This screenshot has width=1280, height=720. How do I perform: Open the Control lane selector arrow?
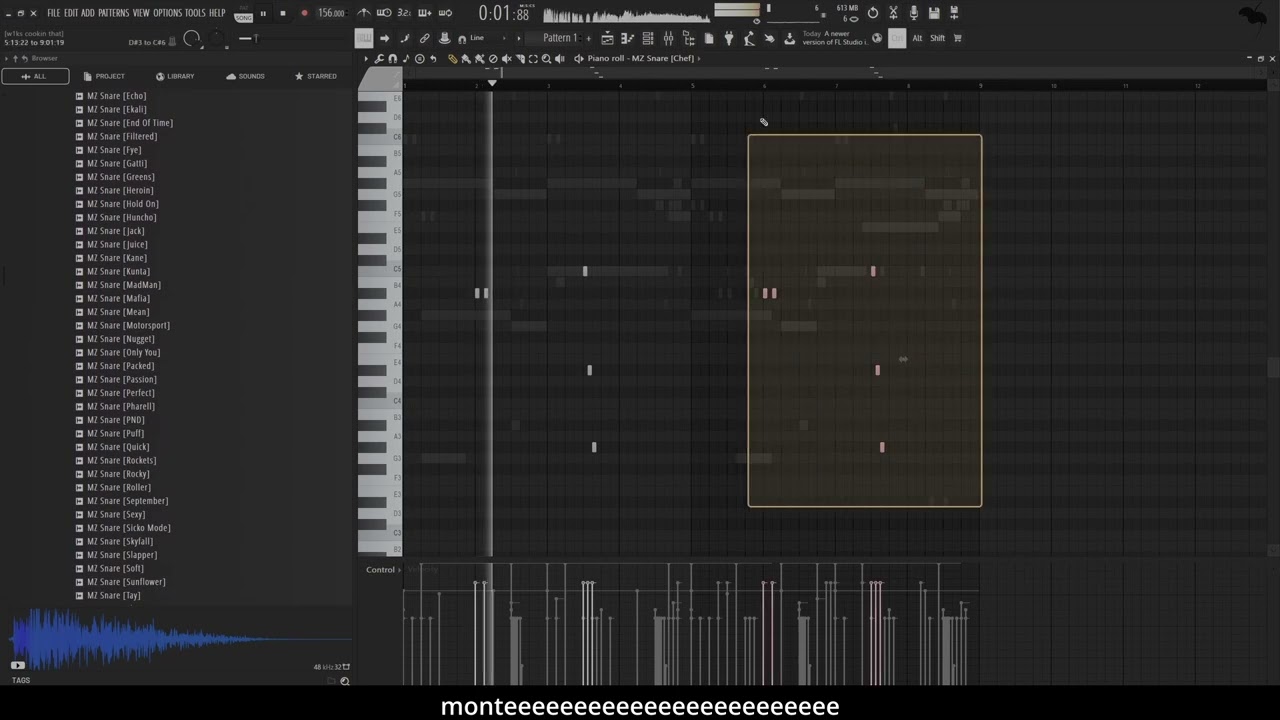tap(399, 570)
